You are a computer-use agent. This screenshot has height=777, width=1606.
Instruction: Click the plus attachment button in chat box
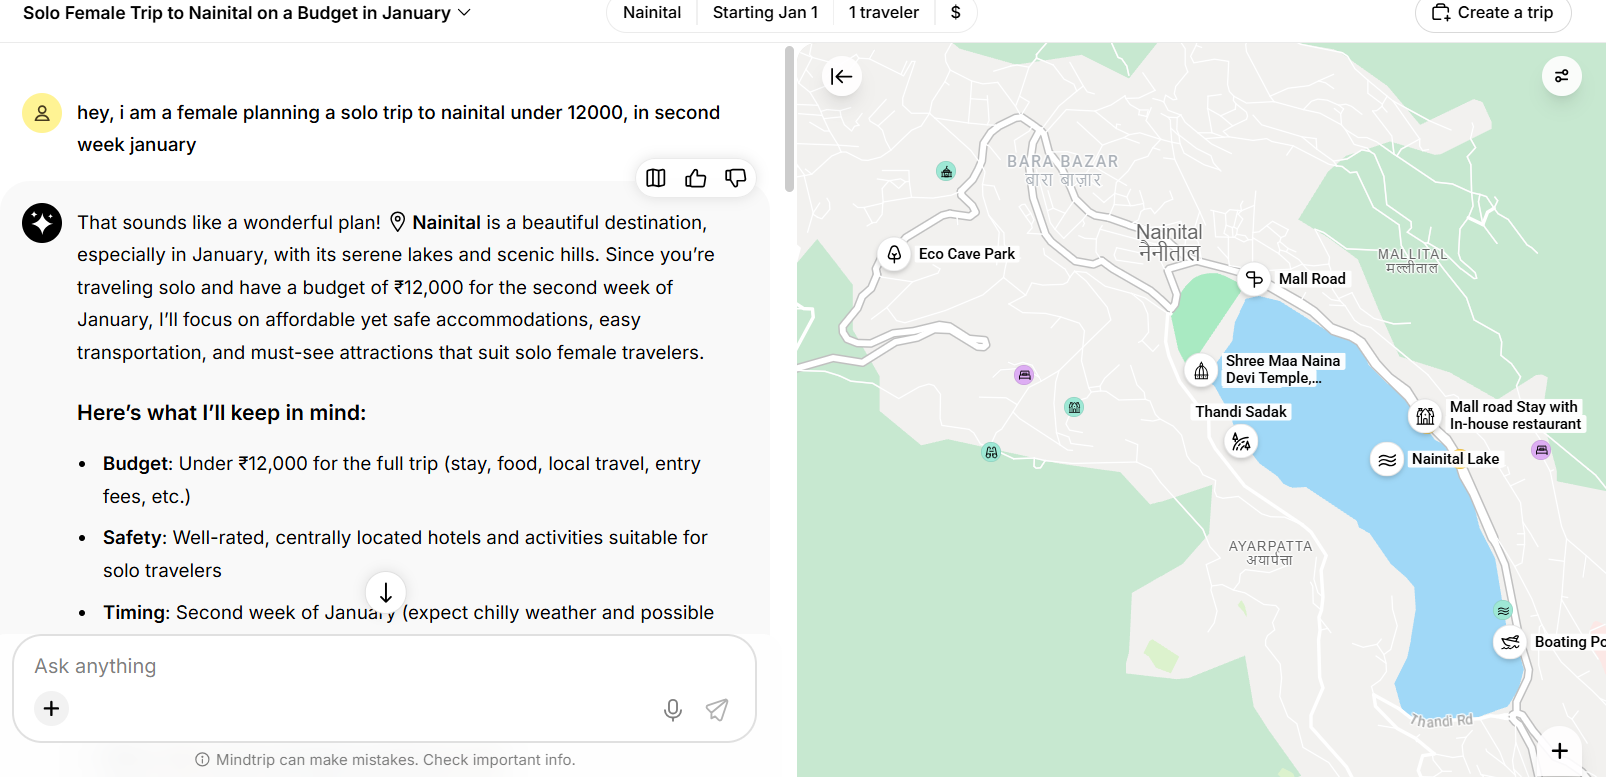click(x=52, y=709)
